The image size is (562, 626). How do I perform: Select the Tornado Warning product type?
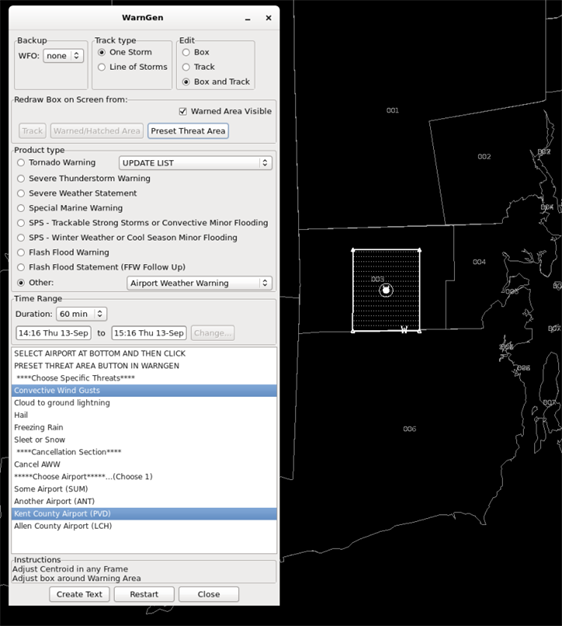coord(21,162)
